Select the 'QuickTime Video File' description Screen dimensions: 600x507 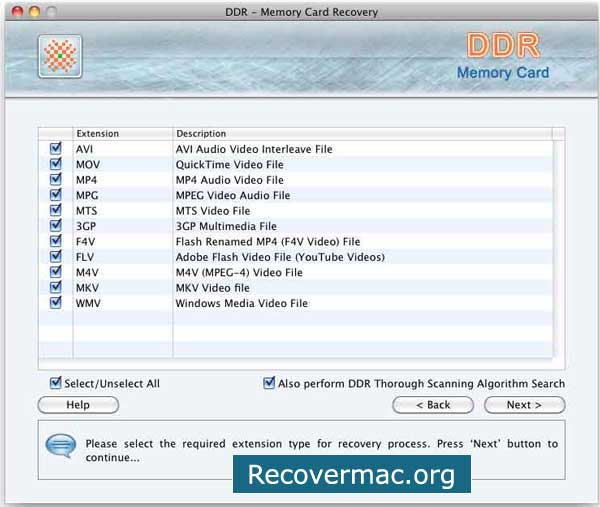pos(230,165)
